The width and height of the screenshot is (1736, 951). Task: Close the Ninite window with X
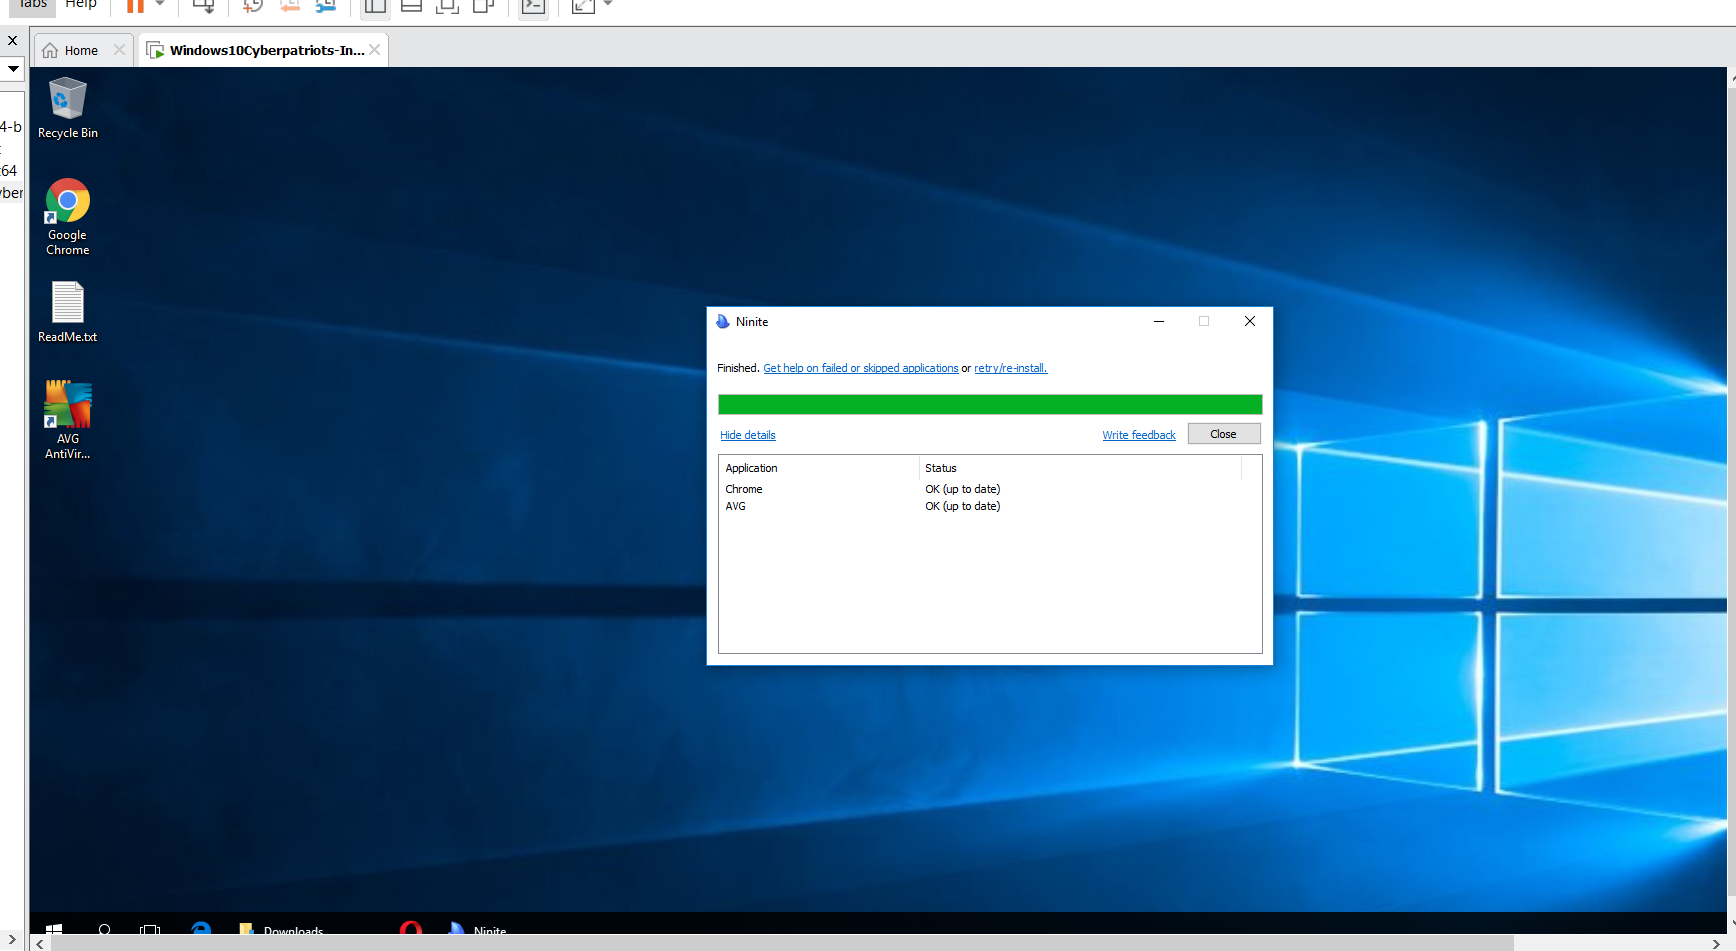pyautogui.click(x=1250, y=321)
